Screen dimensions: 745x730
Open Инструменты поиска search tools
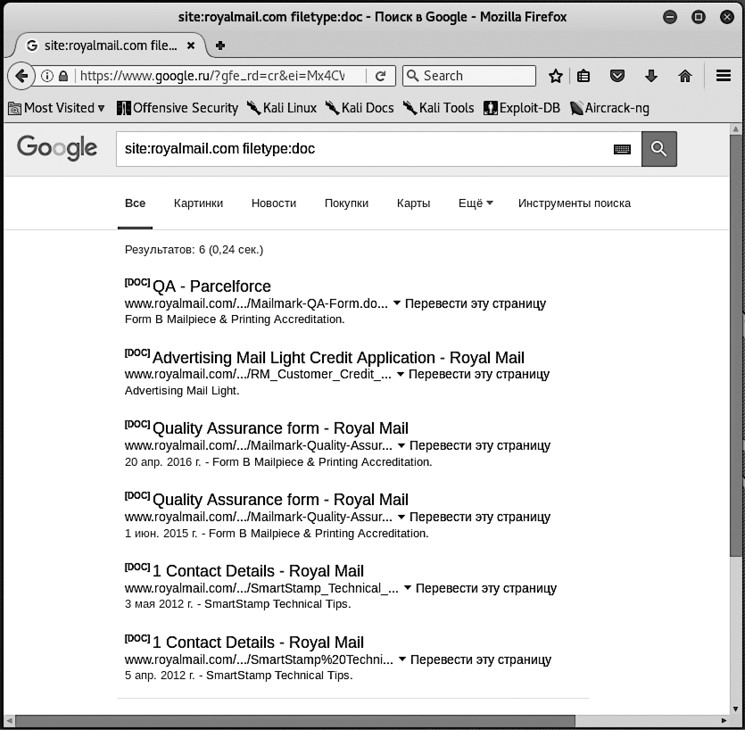click(x=574, y=203)
